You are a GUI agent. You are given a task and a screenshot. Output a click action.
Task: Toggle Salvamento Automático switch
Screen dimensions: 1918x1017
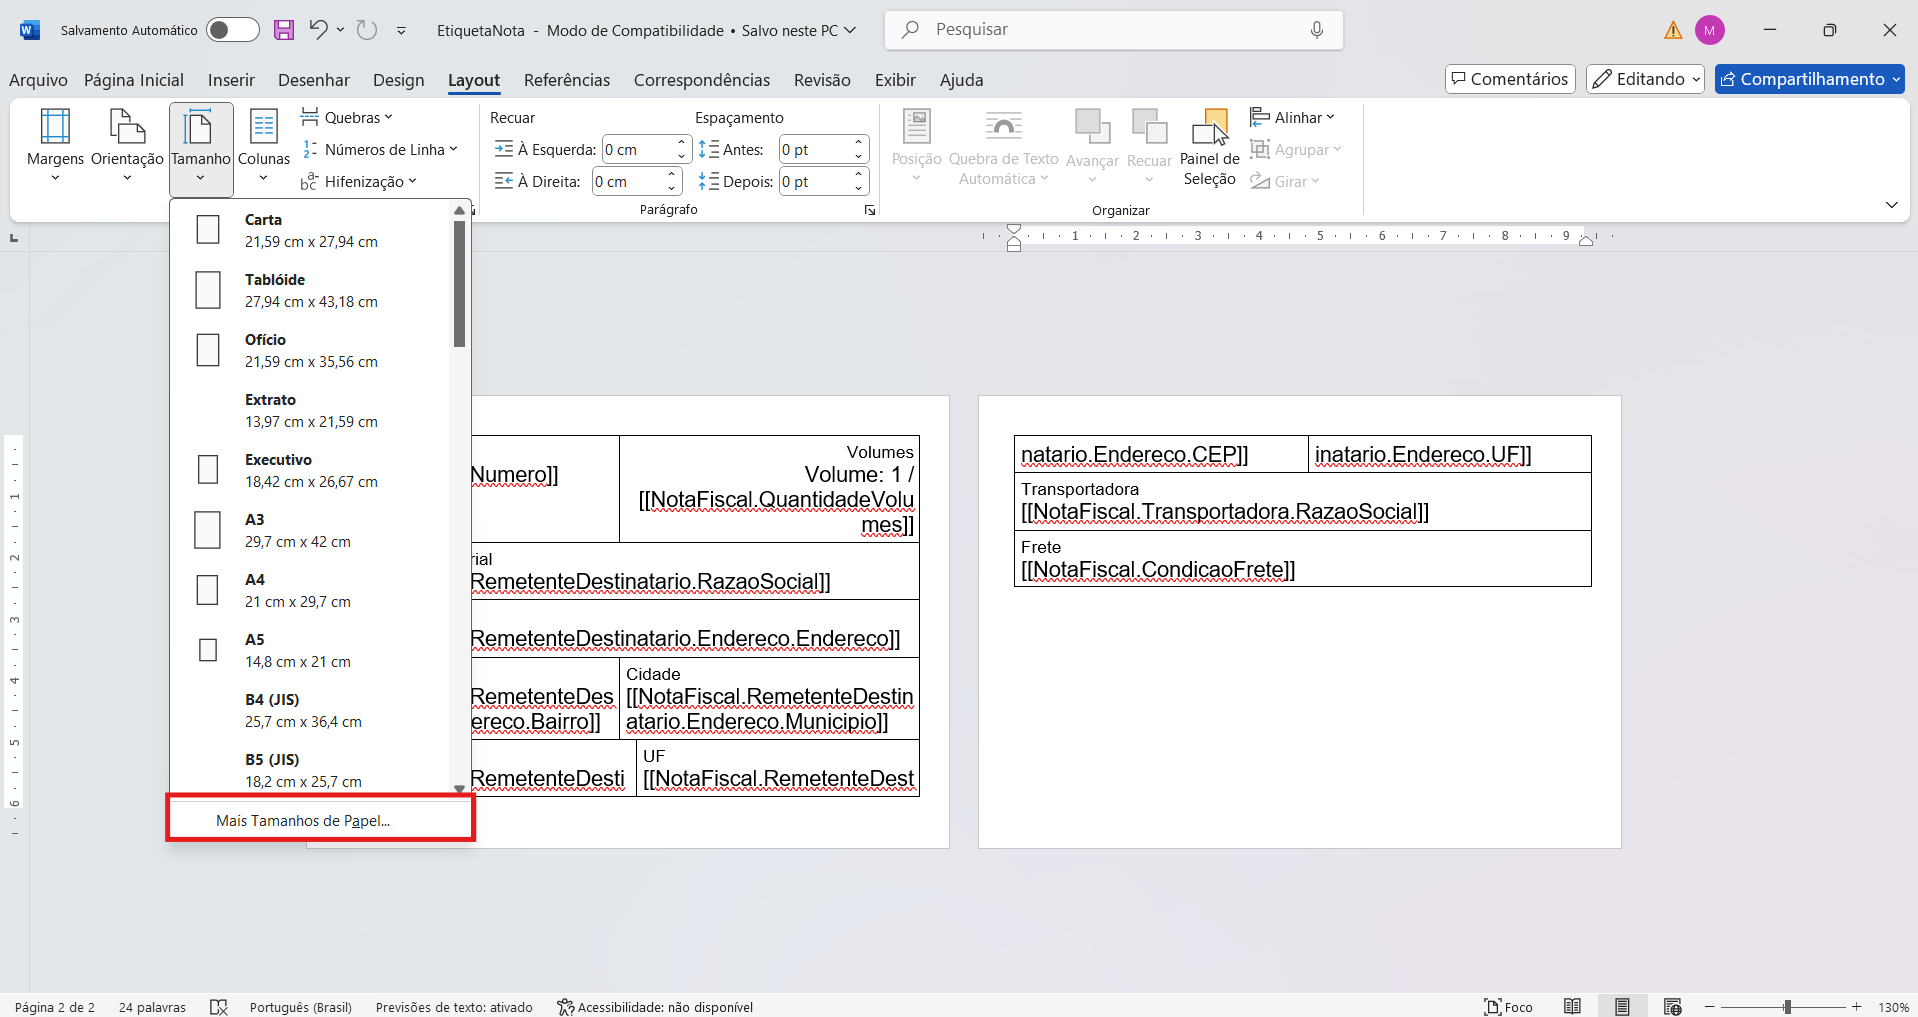[x=232, y=30]
